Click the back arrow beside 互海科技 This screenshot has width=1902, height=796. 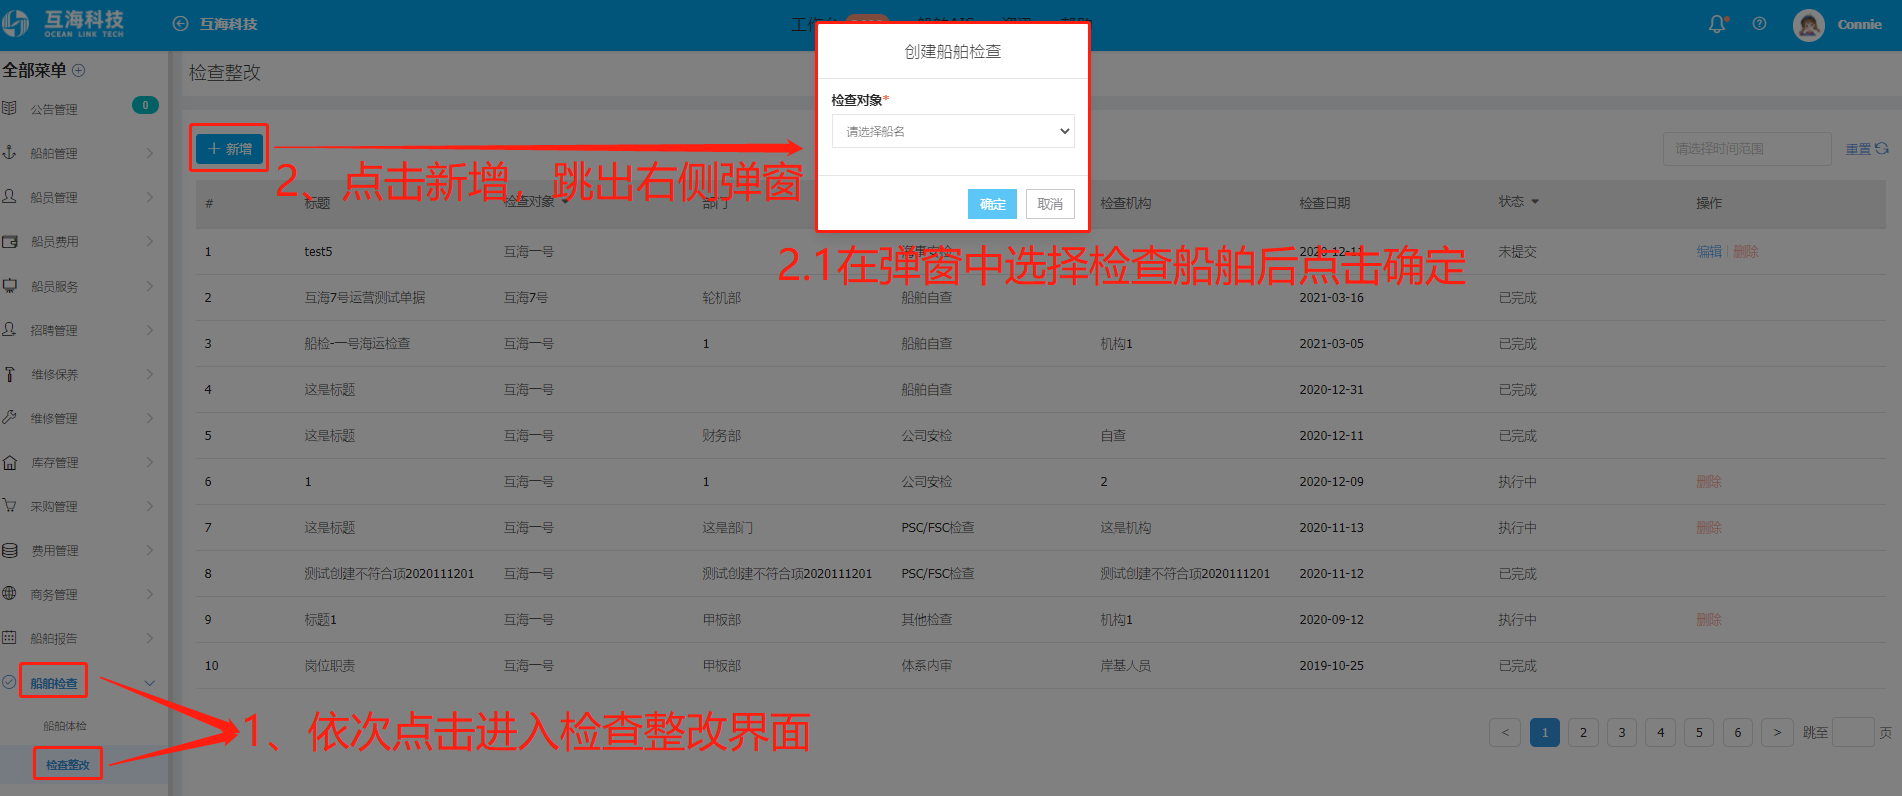[x=180, y=24]
